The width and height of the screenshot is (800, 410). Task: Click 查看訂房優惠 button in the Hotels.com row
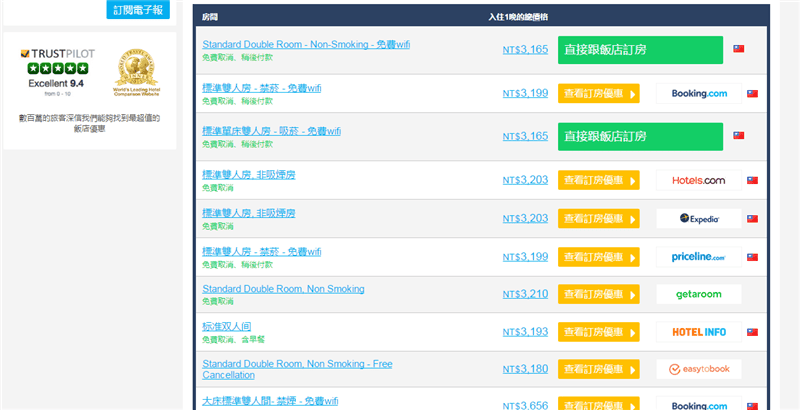coord(598,181)
